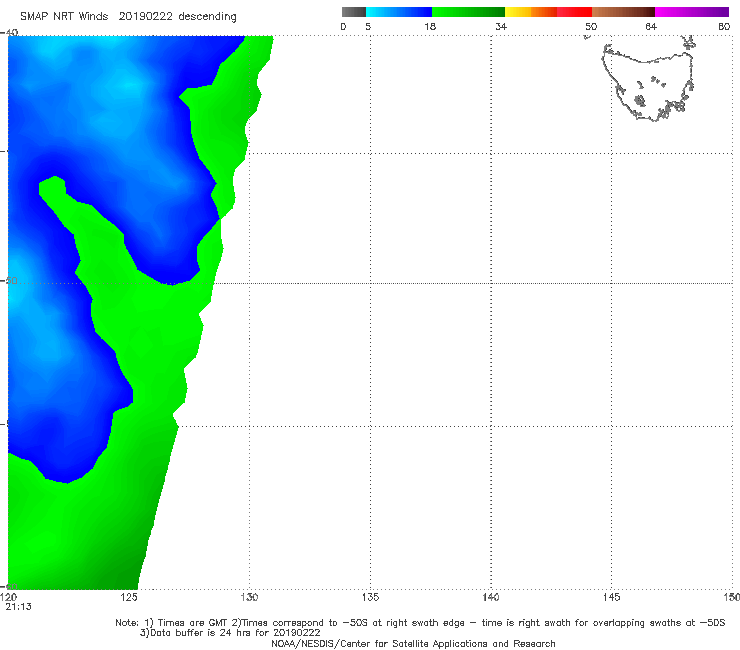Click the NOAA/NESDIS credit line

(413, 644)
